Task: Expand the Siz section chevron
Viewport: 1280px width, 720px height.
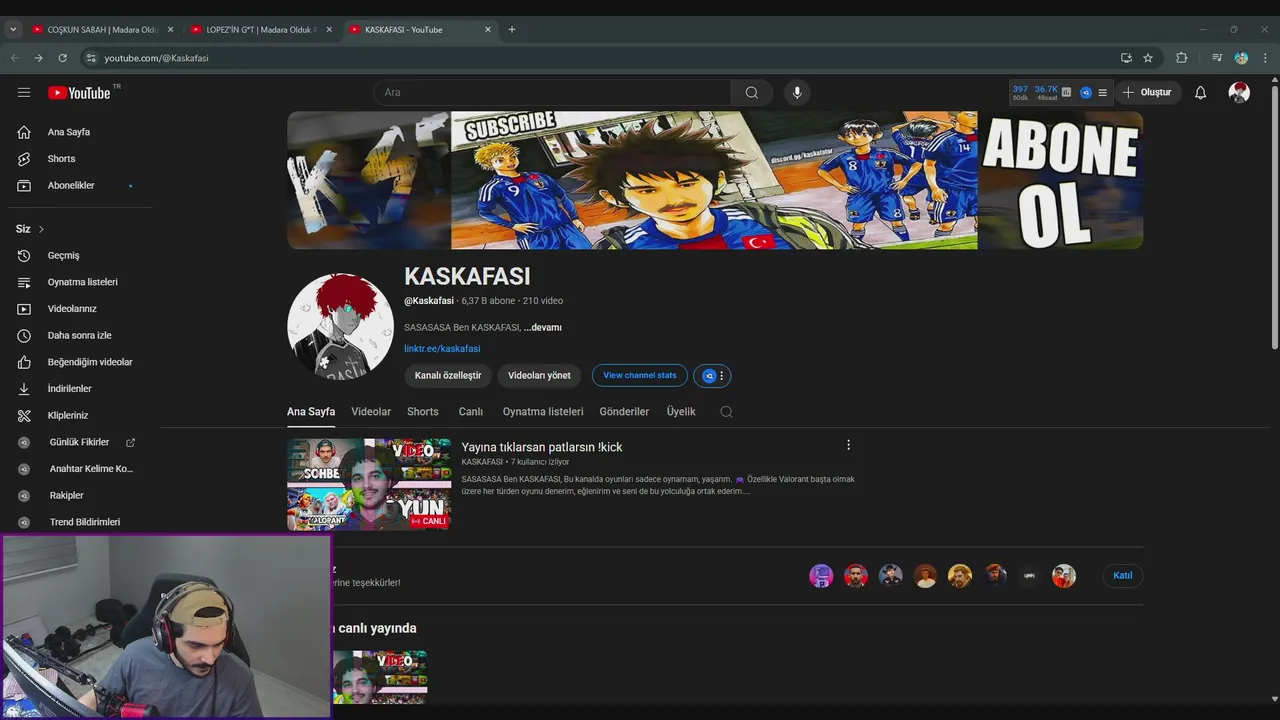Action: tap(41, 229)
